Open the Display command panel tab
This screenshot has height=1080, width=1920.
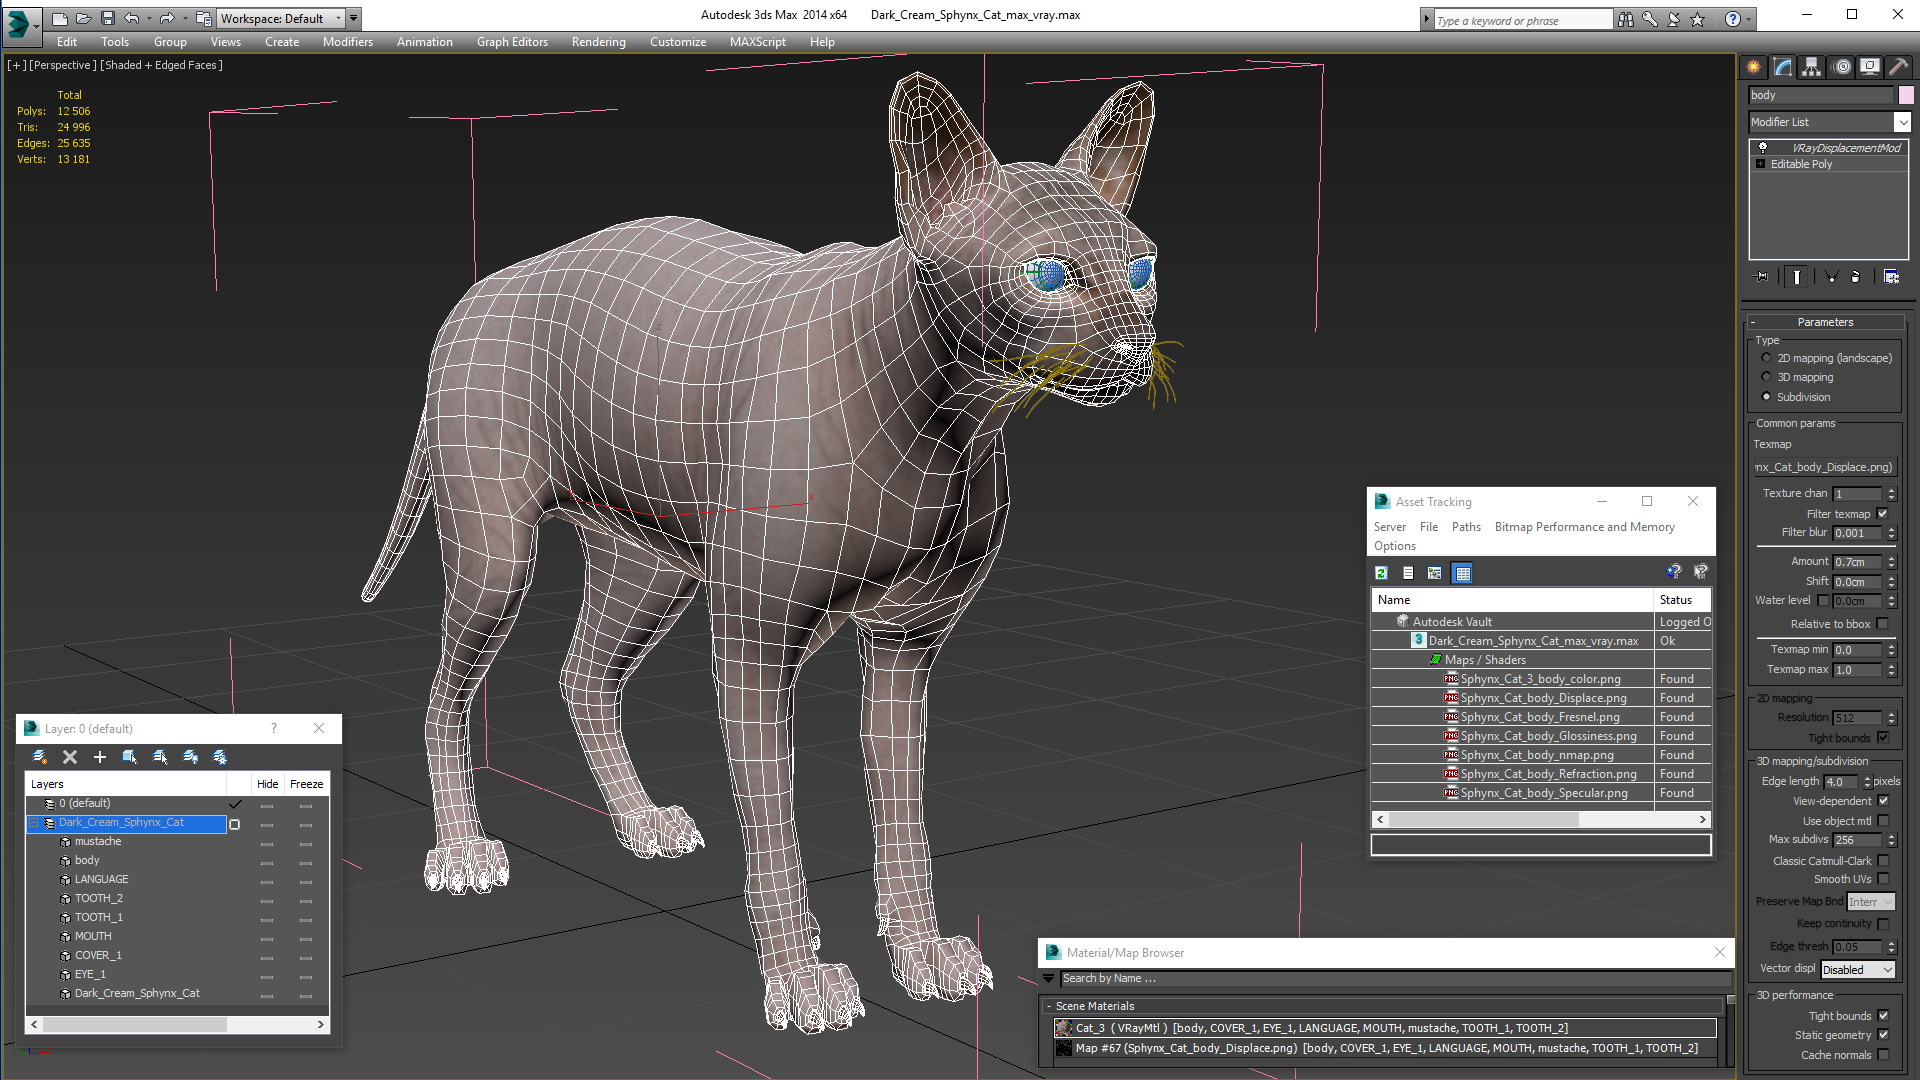pyautogui.click(x=1870, y=67)
